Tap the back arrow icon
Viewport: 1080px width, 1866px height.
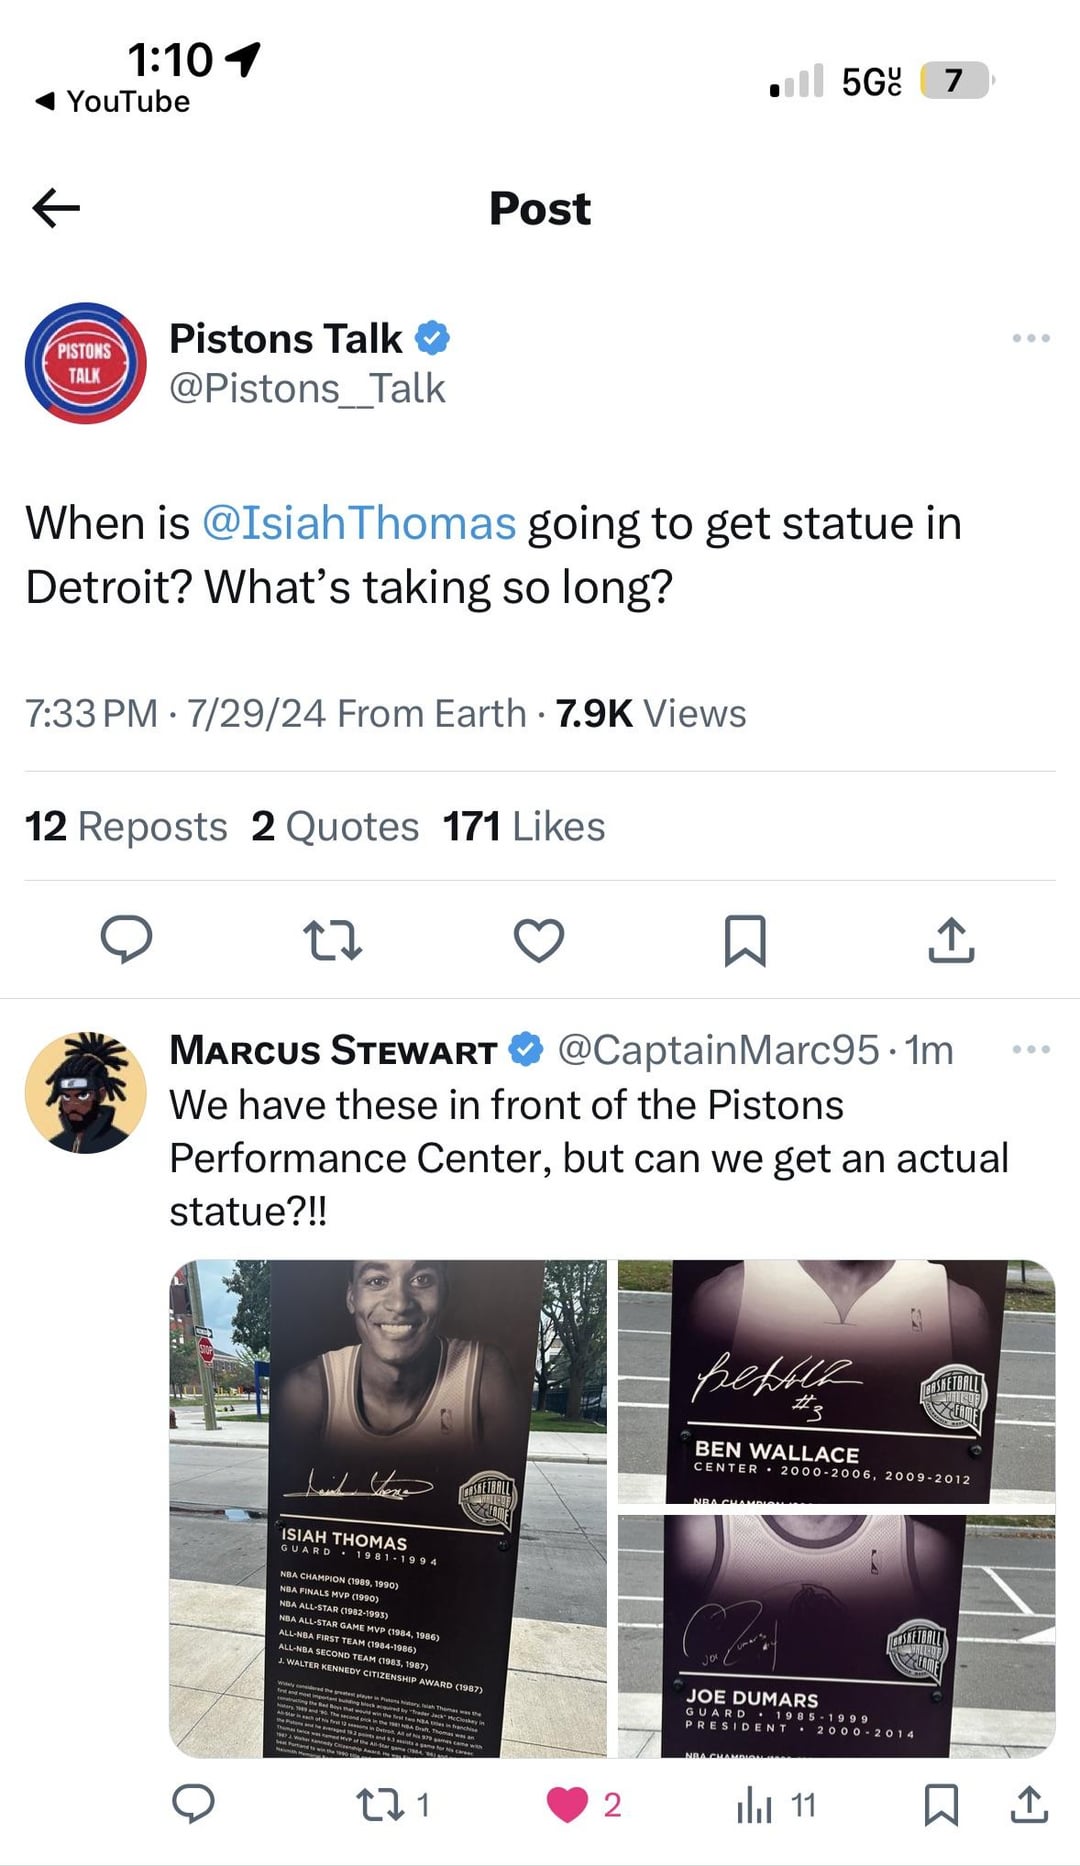(56, 208)
